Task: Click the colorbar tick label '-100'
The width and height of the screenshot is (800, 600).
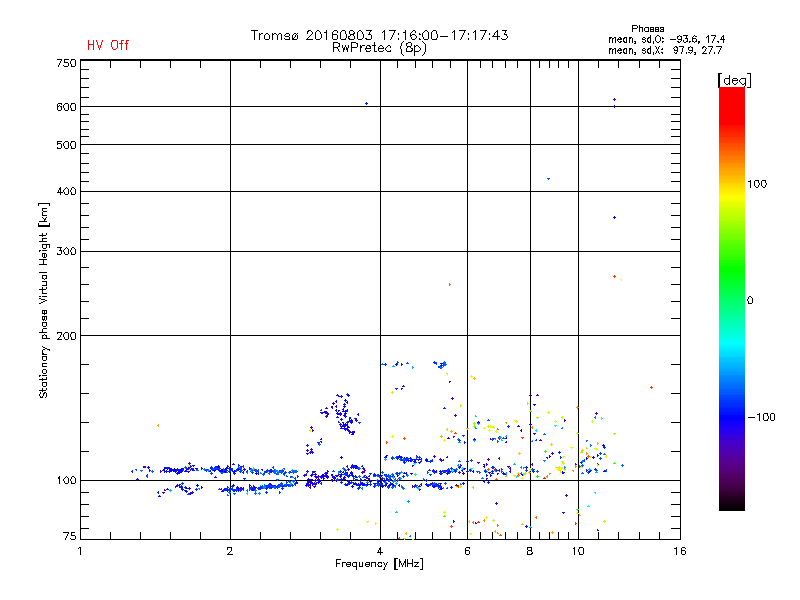Action: (x=761, y=417)
